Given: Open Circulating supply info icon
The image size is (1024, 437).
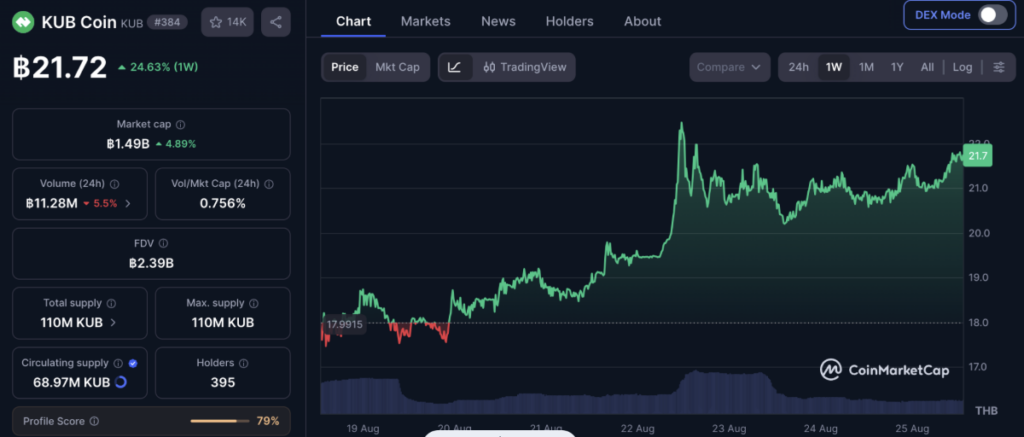Looking at the screenshot, I should (118, 363).
